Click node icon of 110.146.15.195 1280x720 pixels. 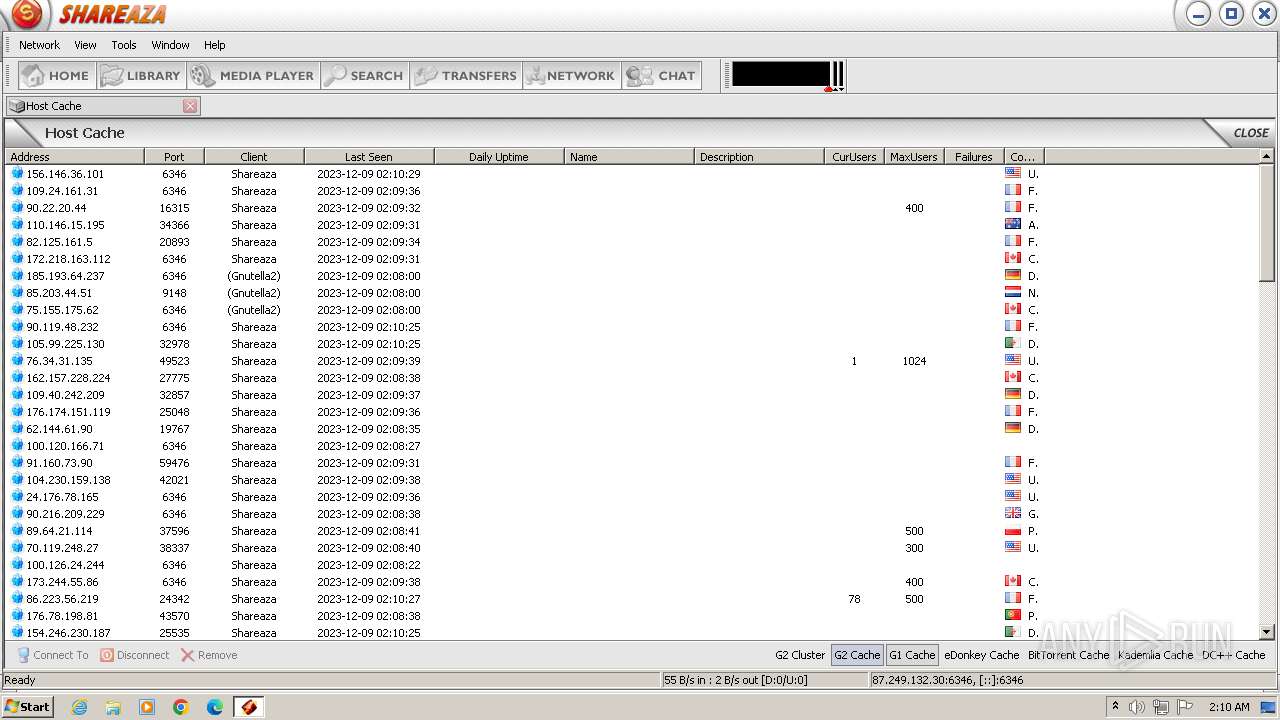coord(17,224)
